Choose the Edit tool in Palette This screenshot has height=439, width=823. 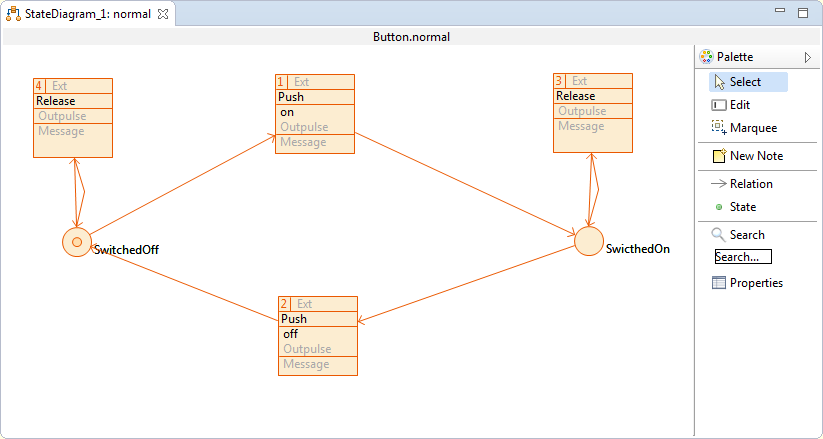tap(739, 105)
